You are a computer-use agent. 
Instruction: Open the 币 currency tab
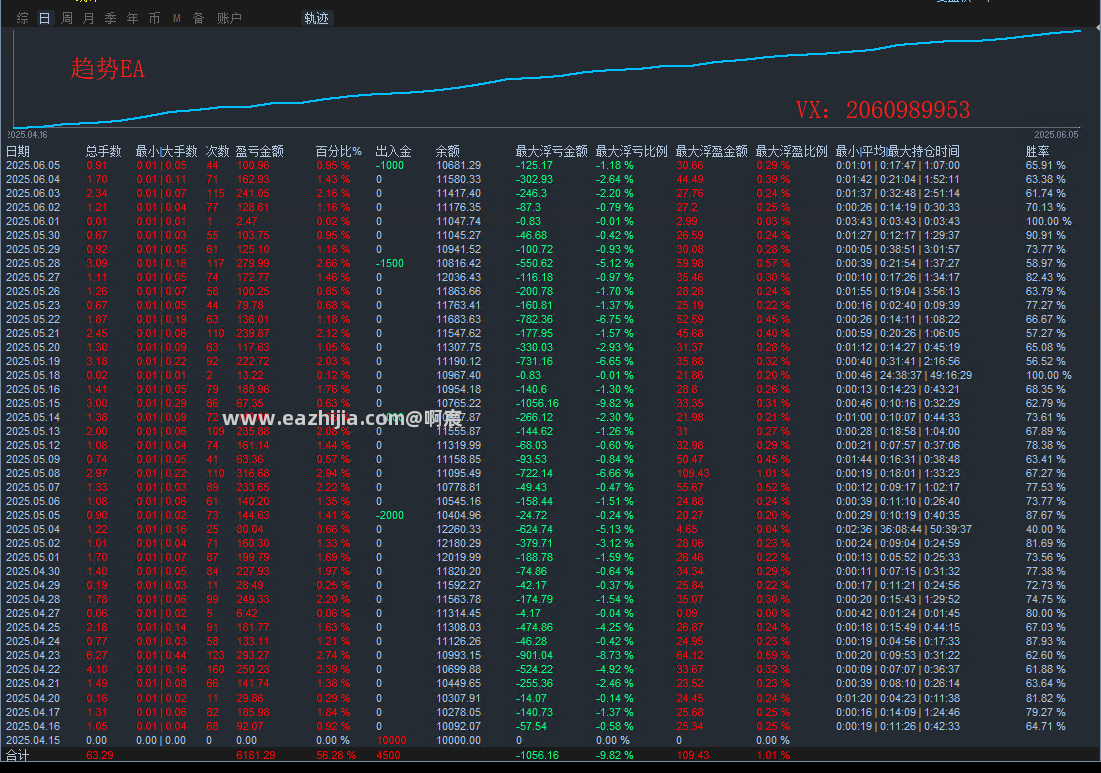tap(154, 18)
